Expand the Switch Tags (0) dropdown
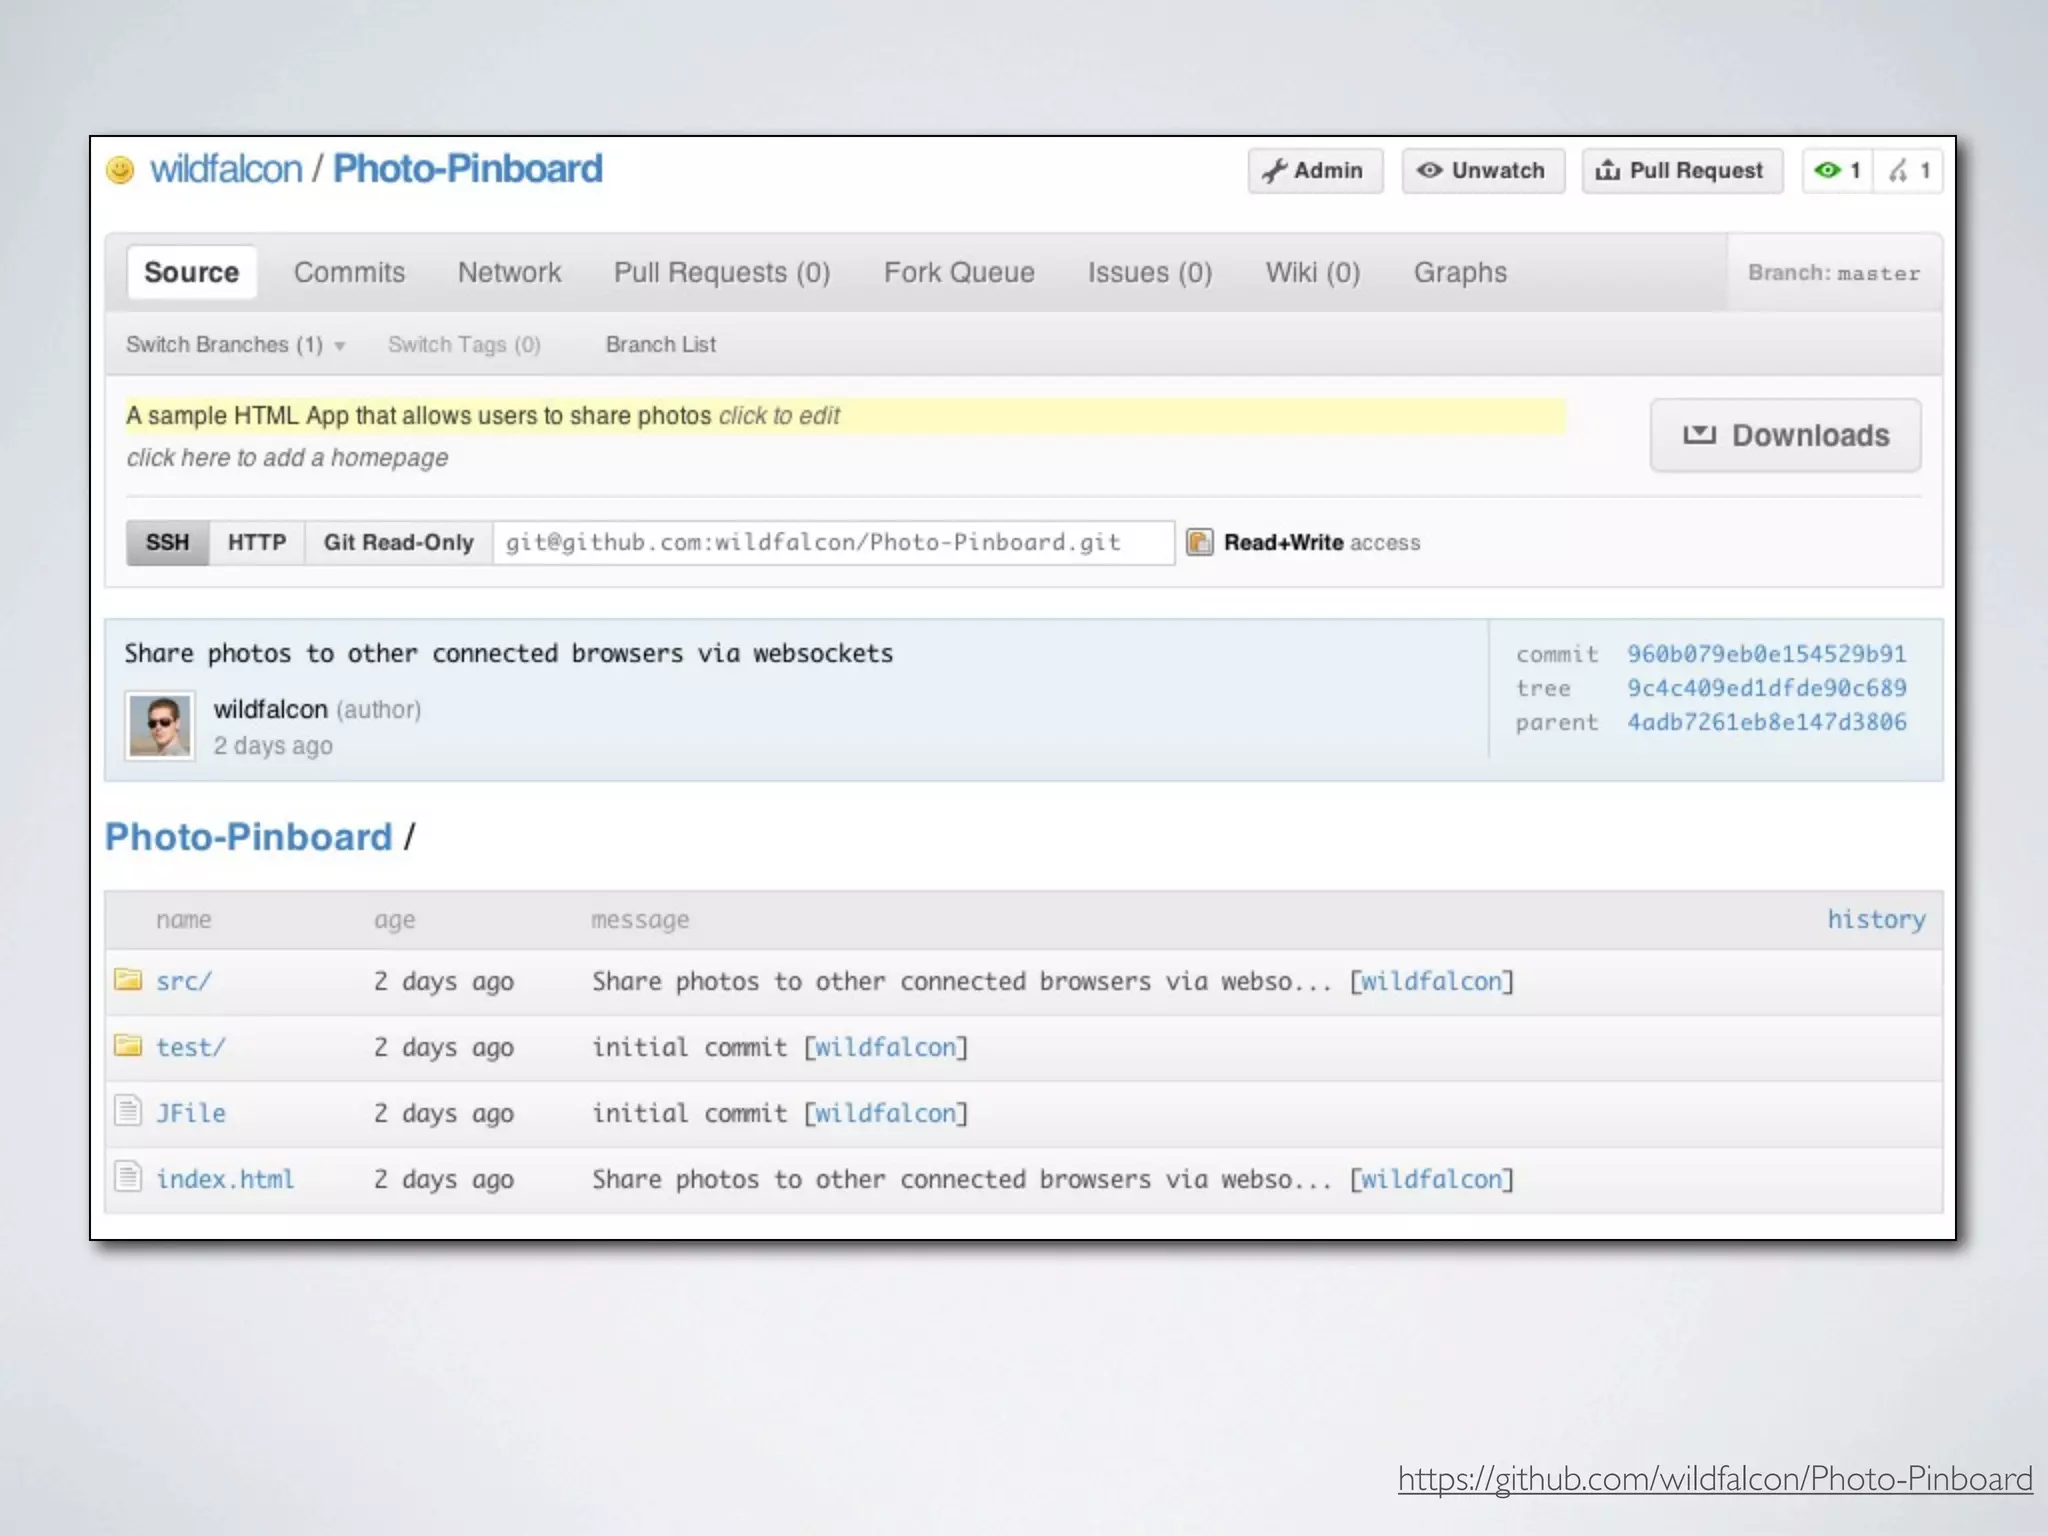 coord(464,344)
